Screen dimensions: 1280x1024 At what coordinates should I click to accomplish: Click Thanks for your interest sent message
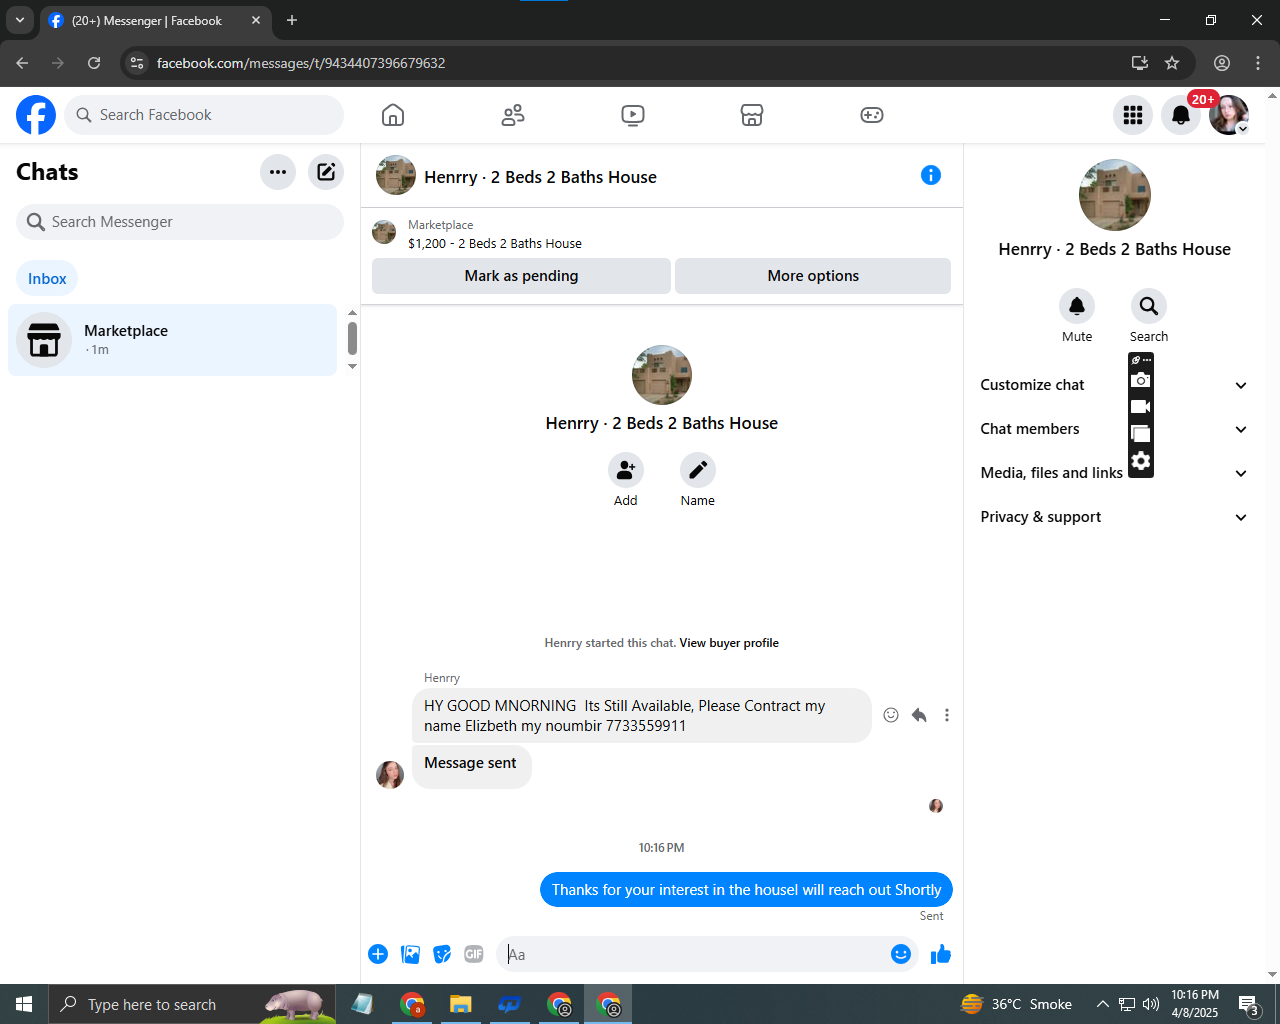click(x=746, y=890)
